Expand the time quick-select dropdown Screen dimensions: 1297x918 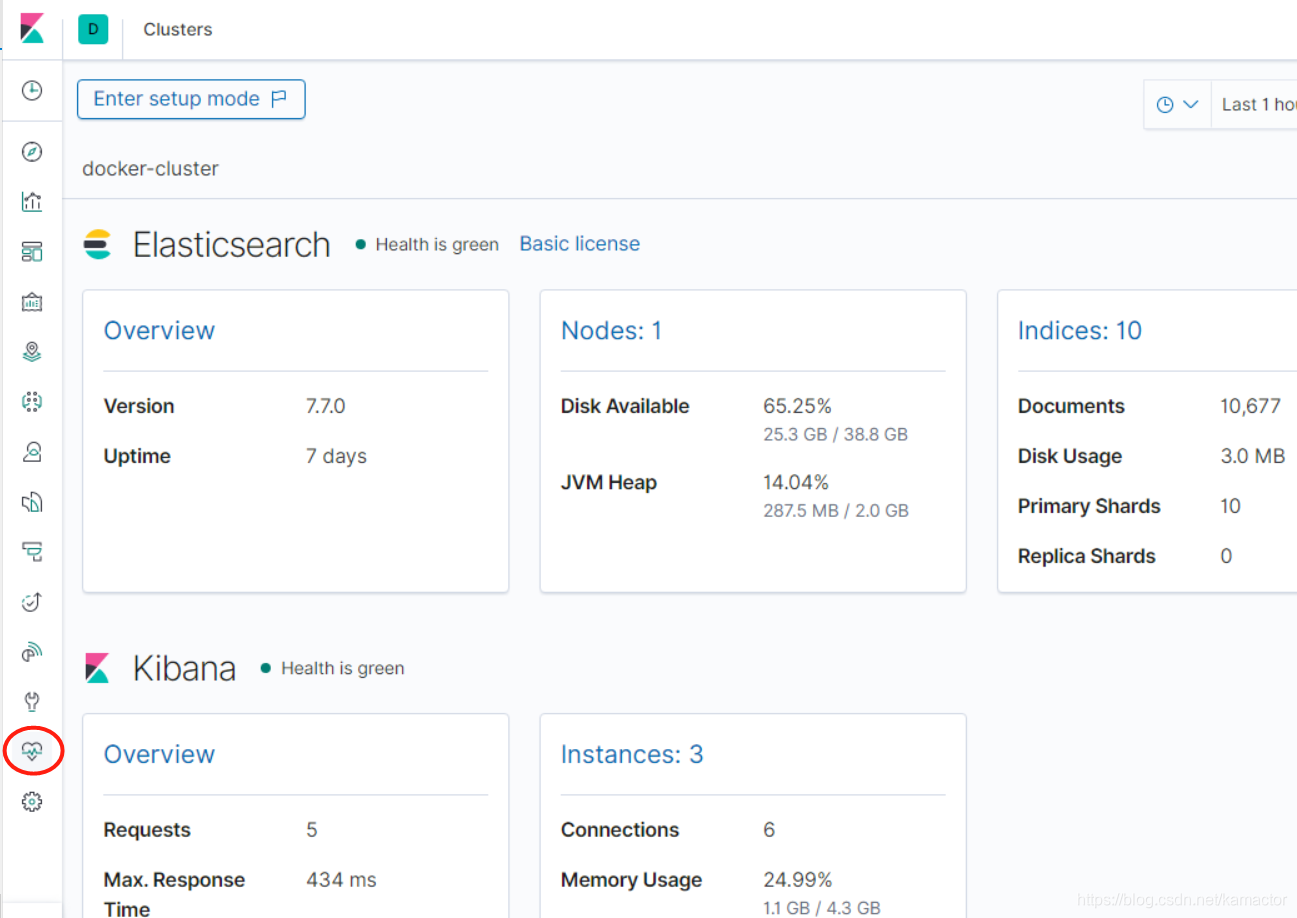coord(1177,104)
